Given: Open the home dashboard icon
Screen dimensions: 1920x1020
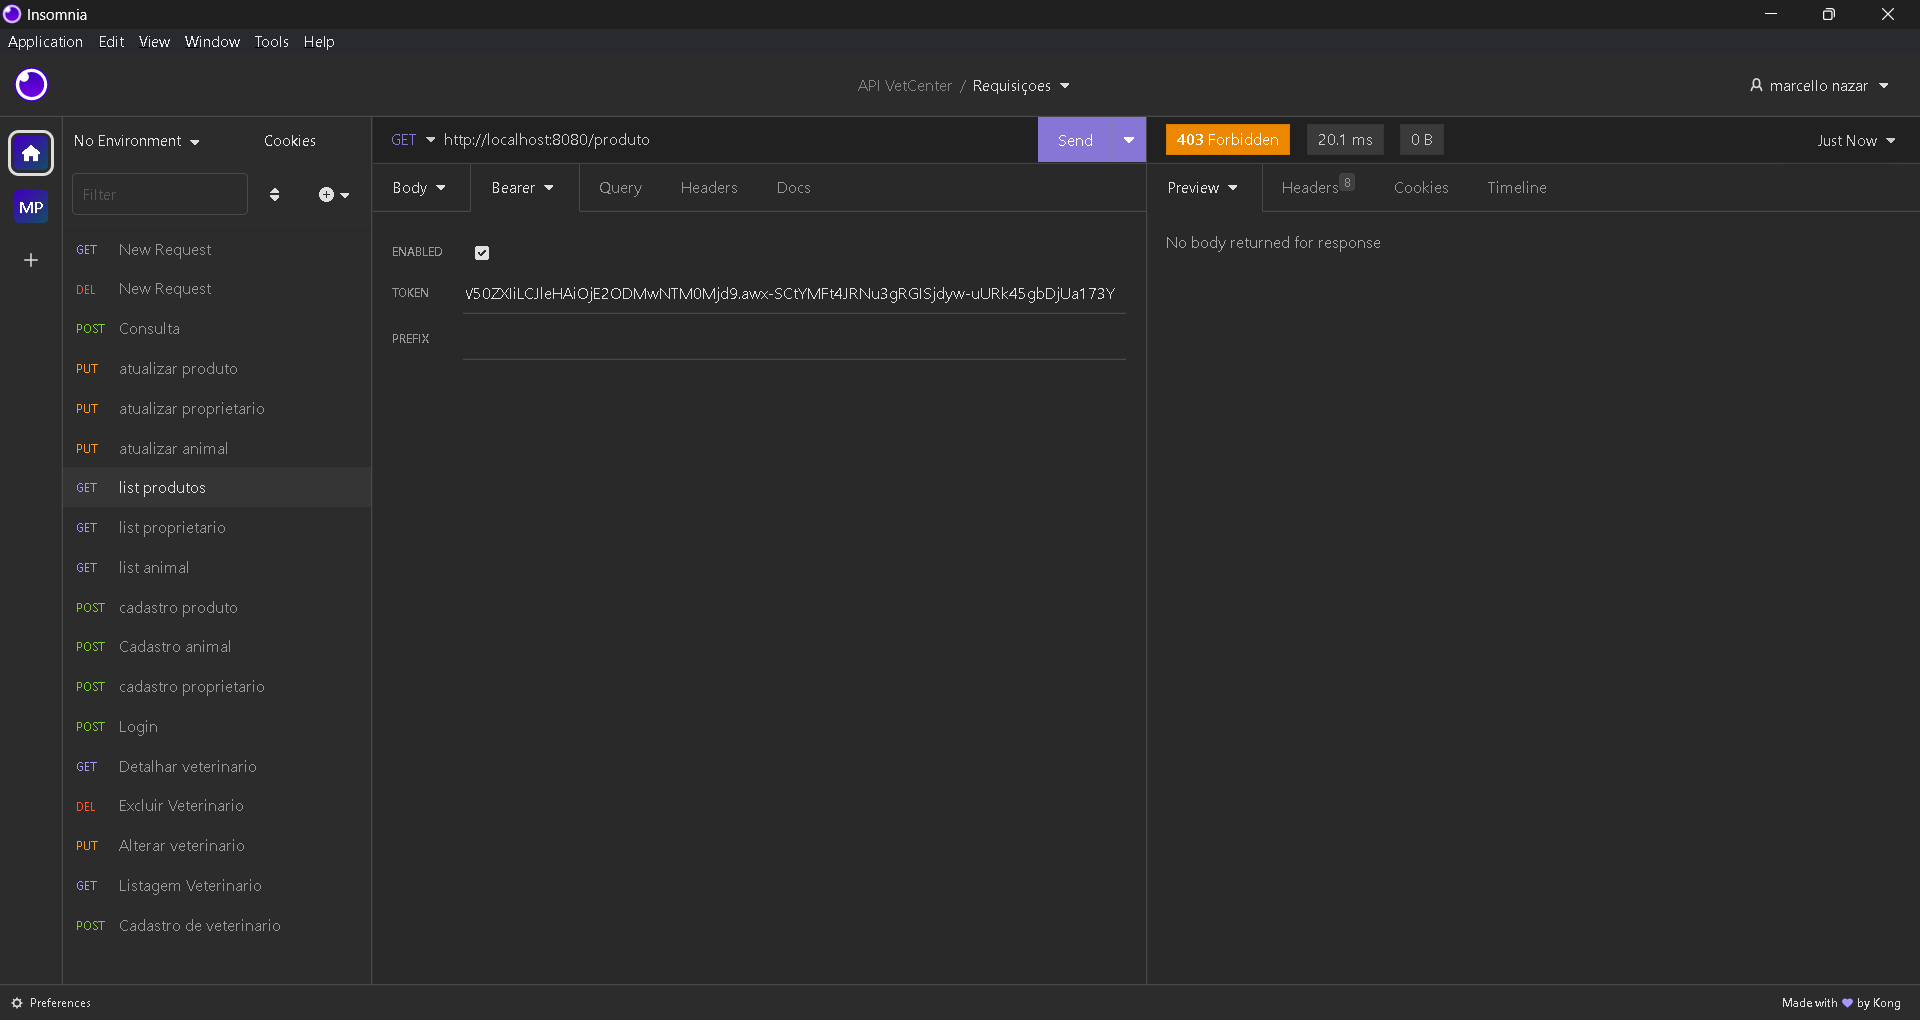Looking at the screenshot, I should [x=31, y=153].
